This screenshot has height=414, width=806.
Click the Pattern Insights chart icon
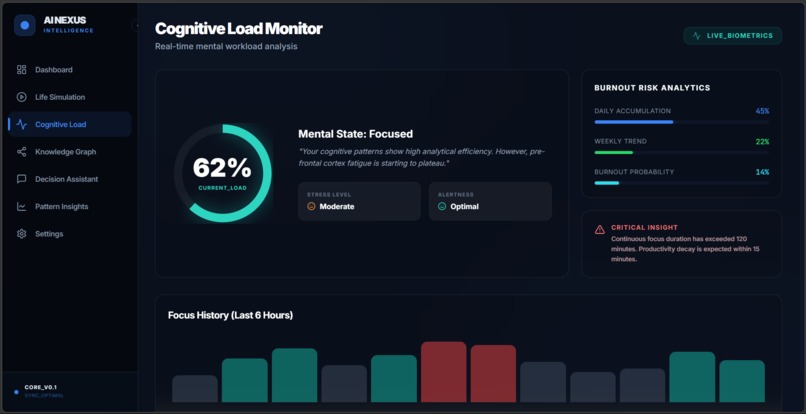(21, 206)
